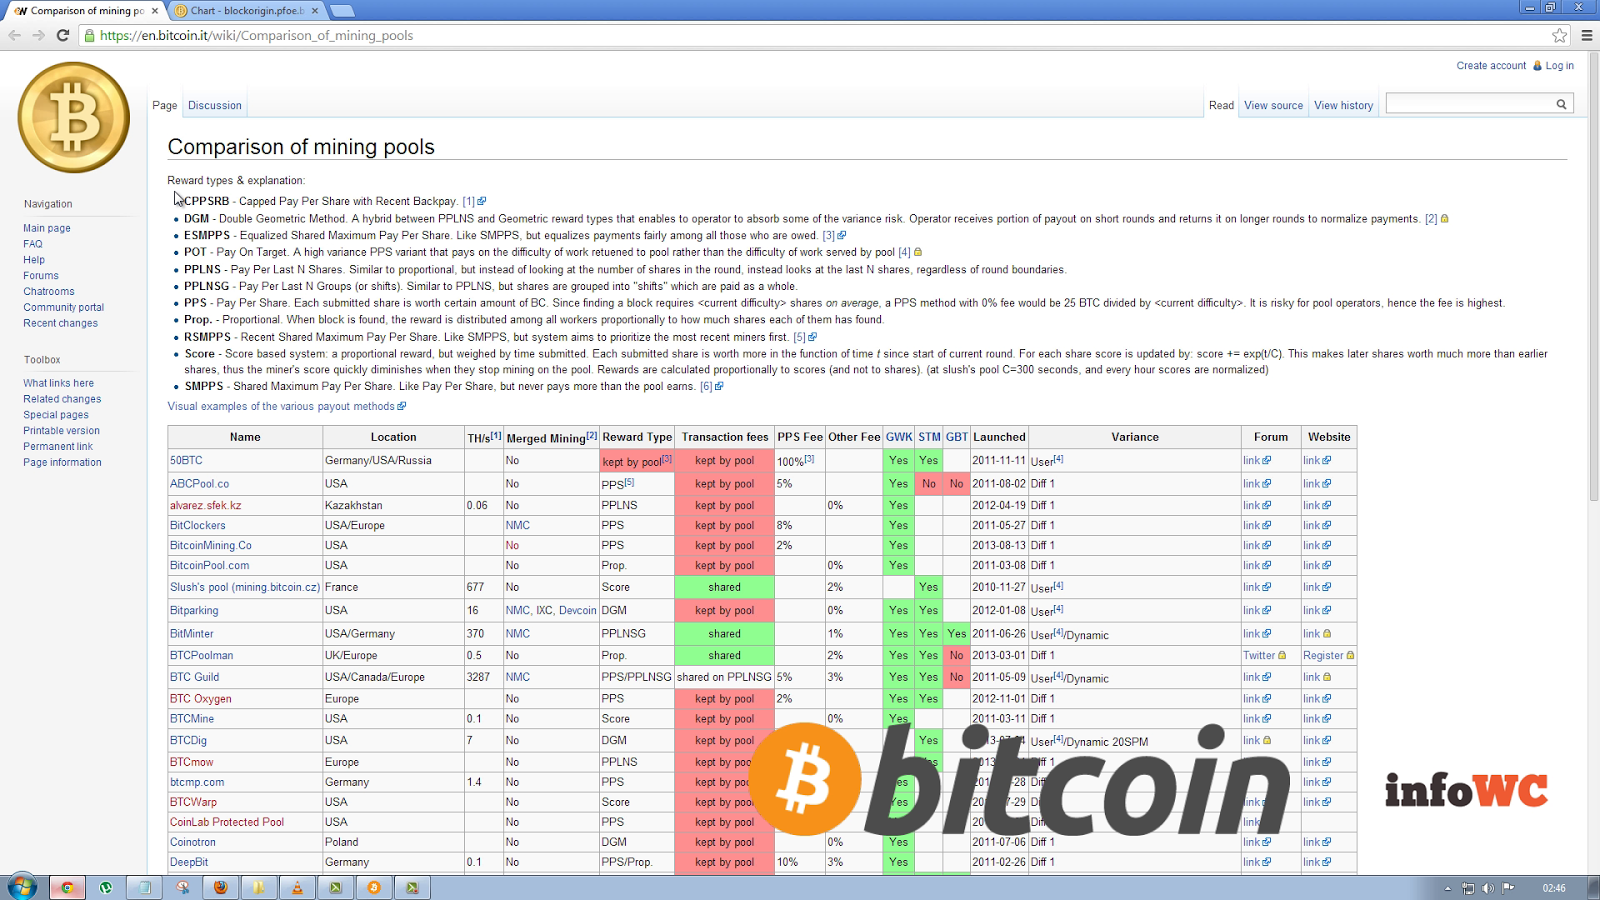Open What links here in Toolbox
The image size is (1600, 900).
[59, 383]
